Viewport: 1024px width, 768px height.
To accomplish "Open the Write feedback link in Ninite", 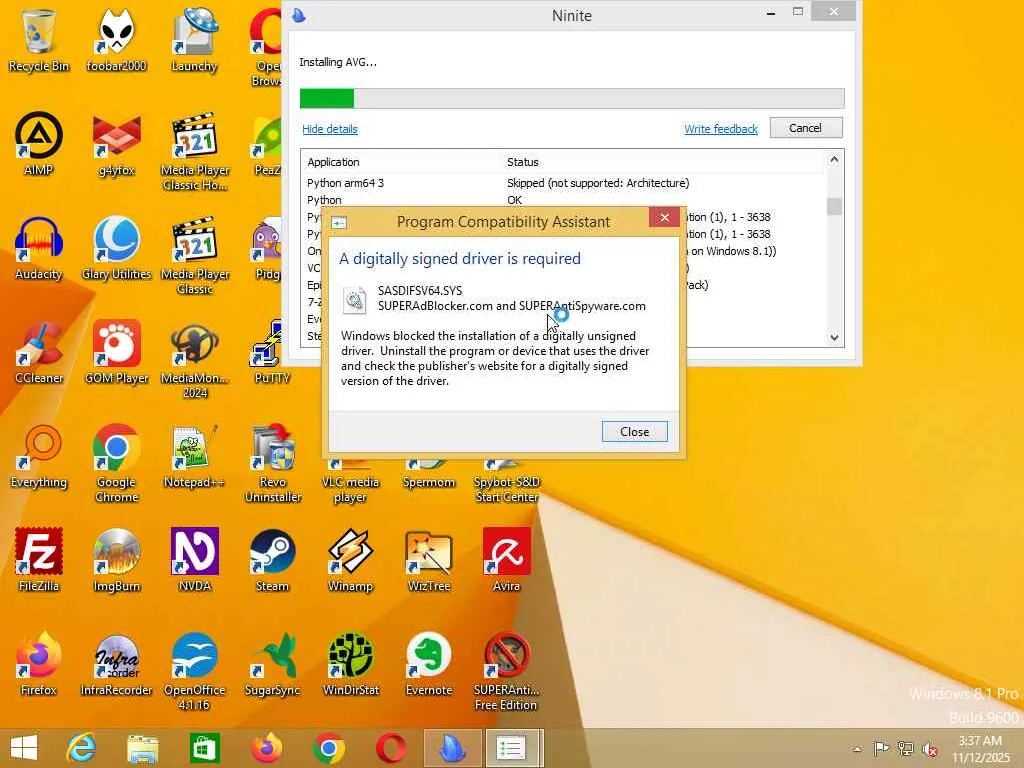I will coord(721,129).
